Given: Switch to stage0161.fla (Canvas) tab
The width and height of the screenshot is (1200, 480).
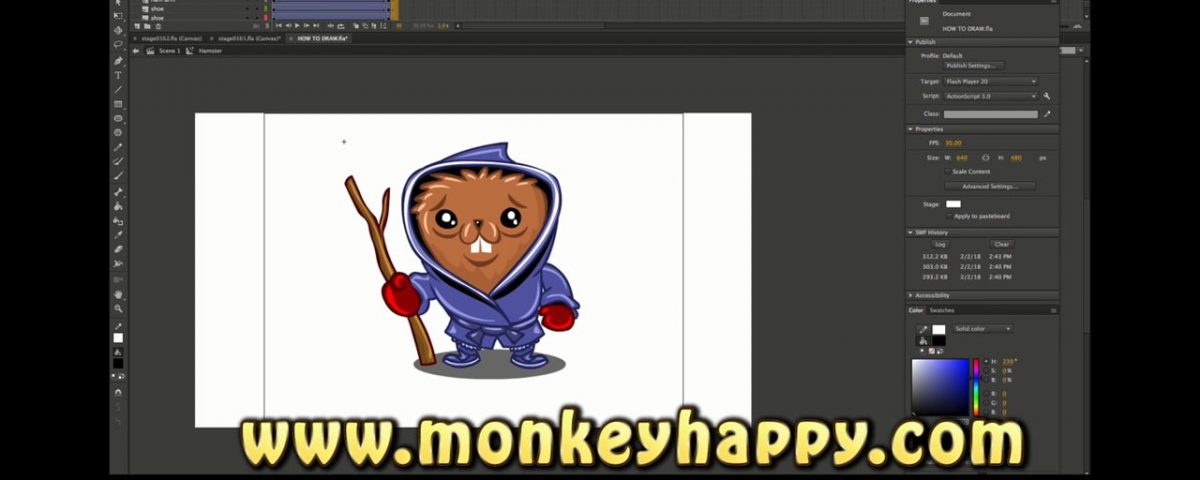Looking at the screenshot, I should [249, 38].
